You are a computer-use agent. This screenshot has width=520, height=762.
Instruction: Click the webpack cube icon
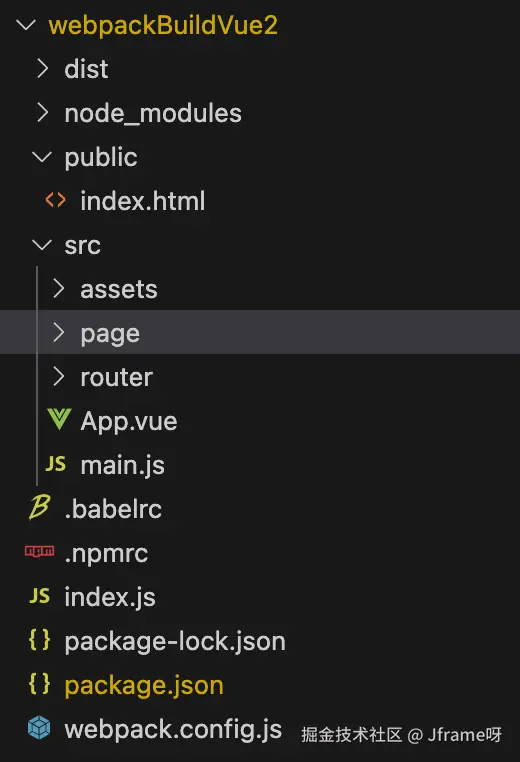coord(39,727)
